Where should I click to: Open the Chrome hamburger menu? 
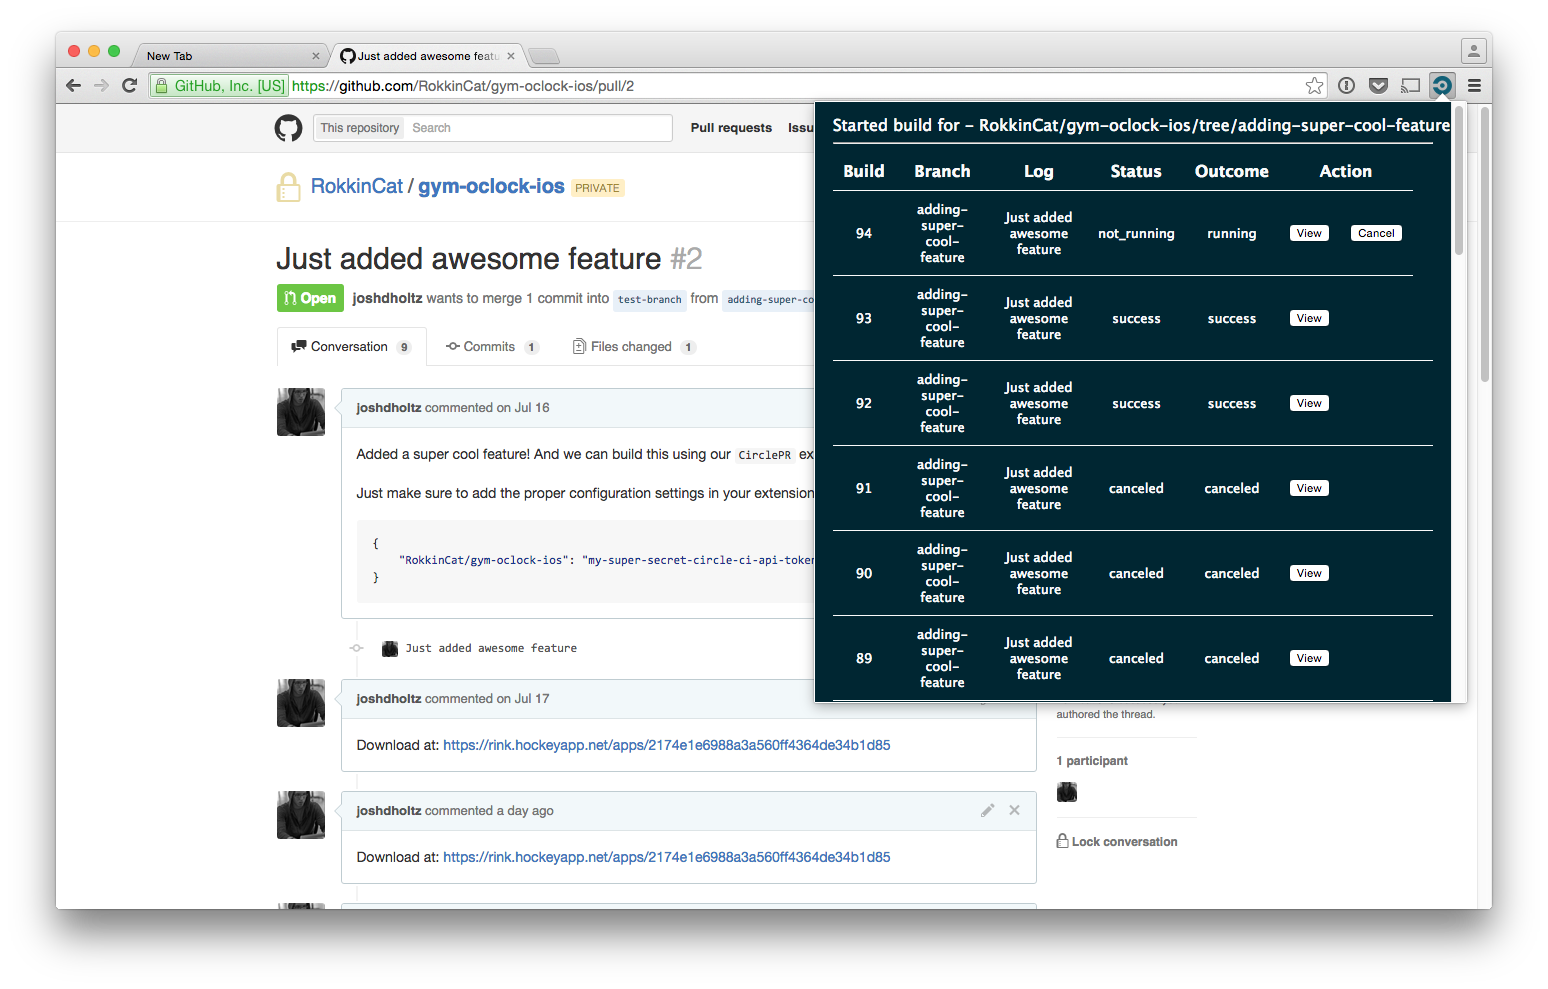(x=1474, y=86)
